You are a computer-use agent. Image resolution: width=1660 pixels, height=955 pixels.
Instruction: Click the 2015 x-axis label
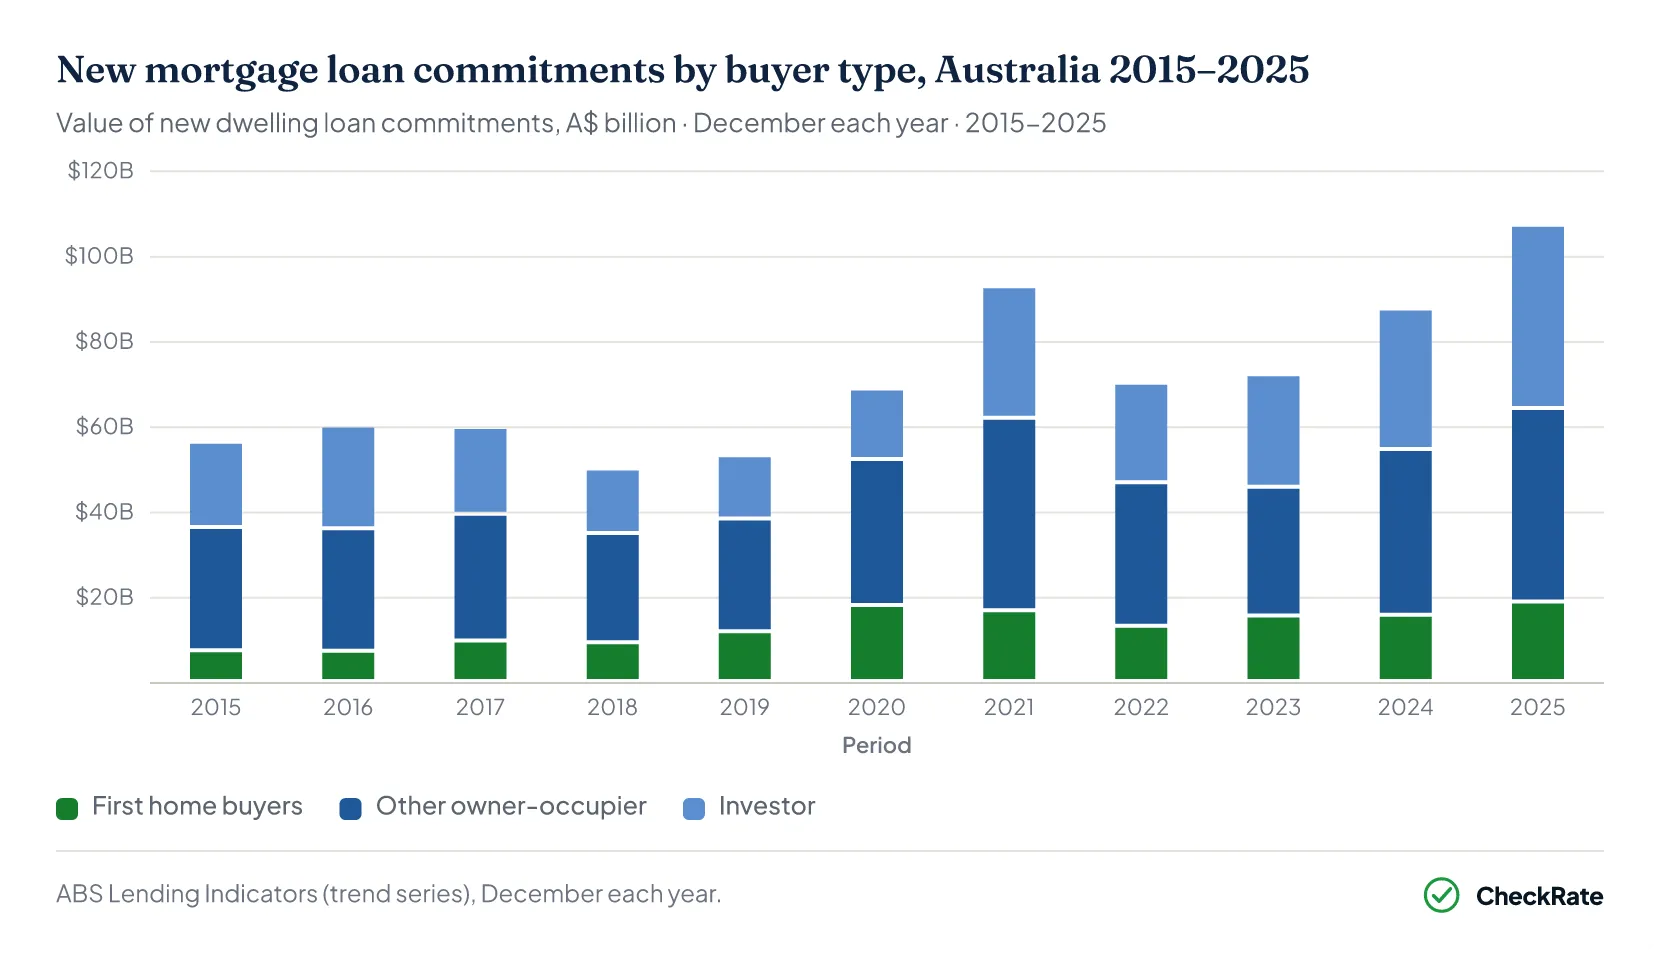pos(216,707)
